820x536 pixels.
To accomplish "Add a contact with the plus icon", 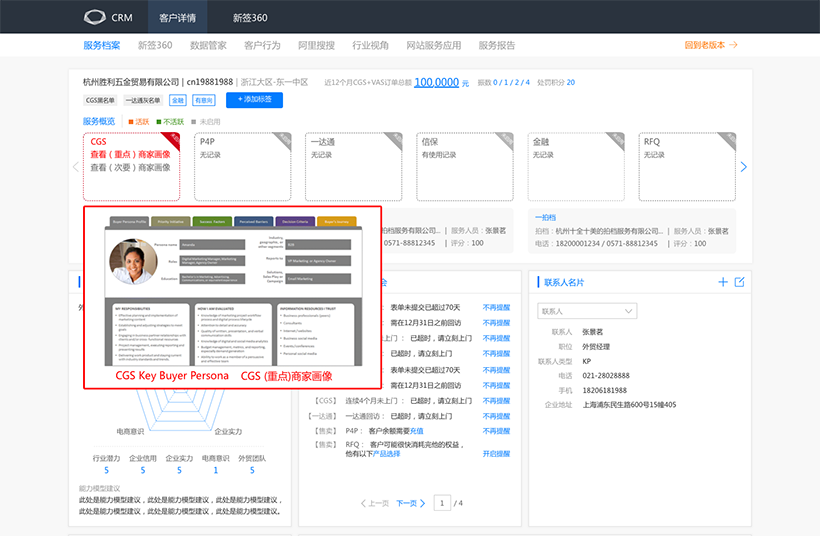I will coord(723,282).
